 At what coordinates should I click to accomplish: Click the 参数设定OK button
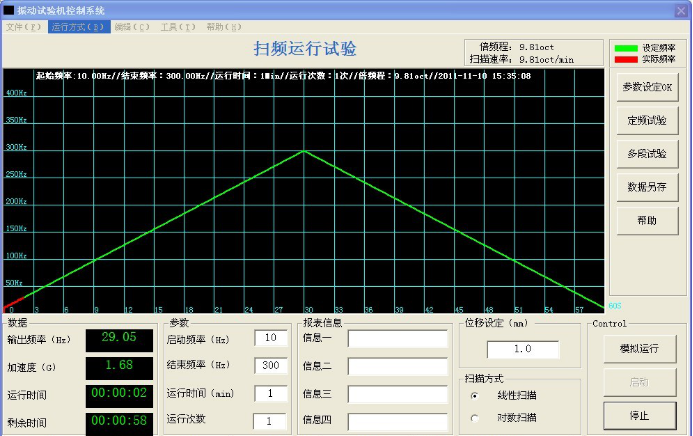646,87
